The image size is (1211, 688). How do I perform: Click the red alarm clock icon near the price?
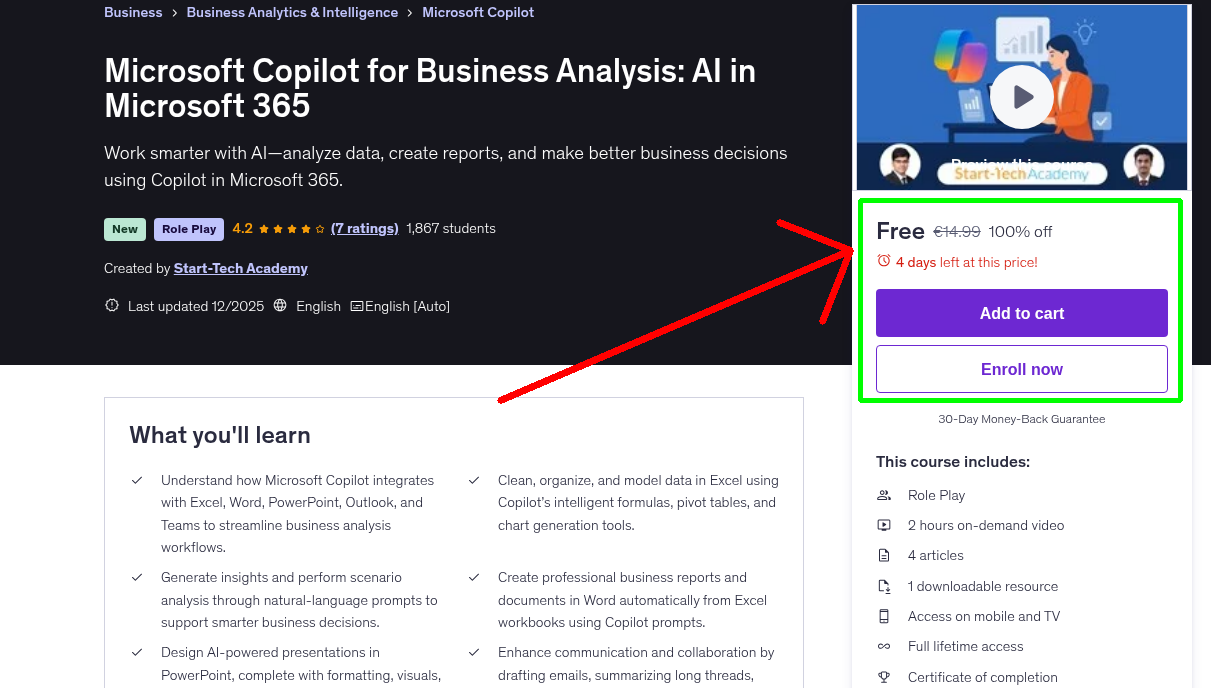coord(884,258)
